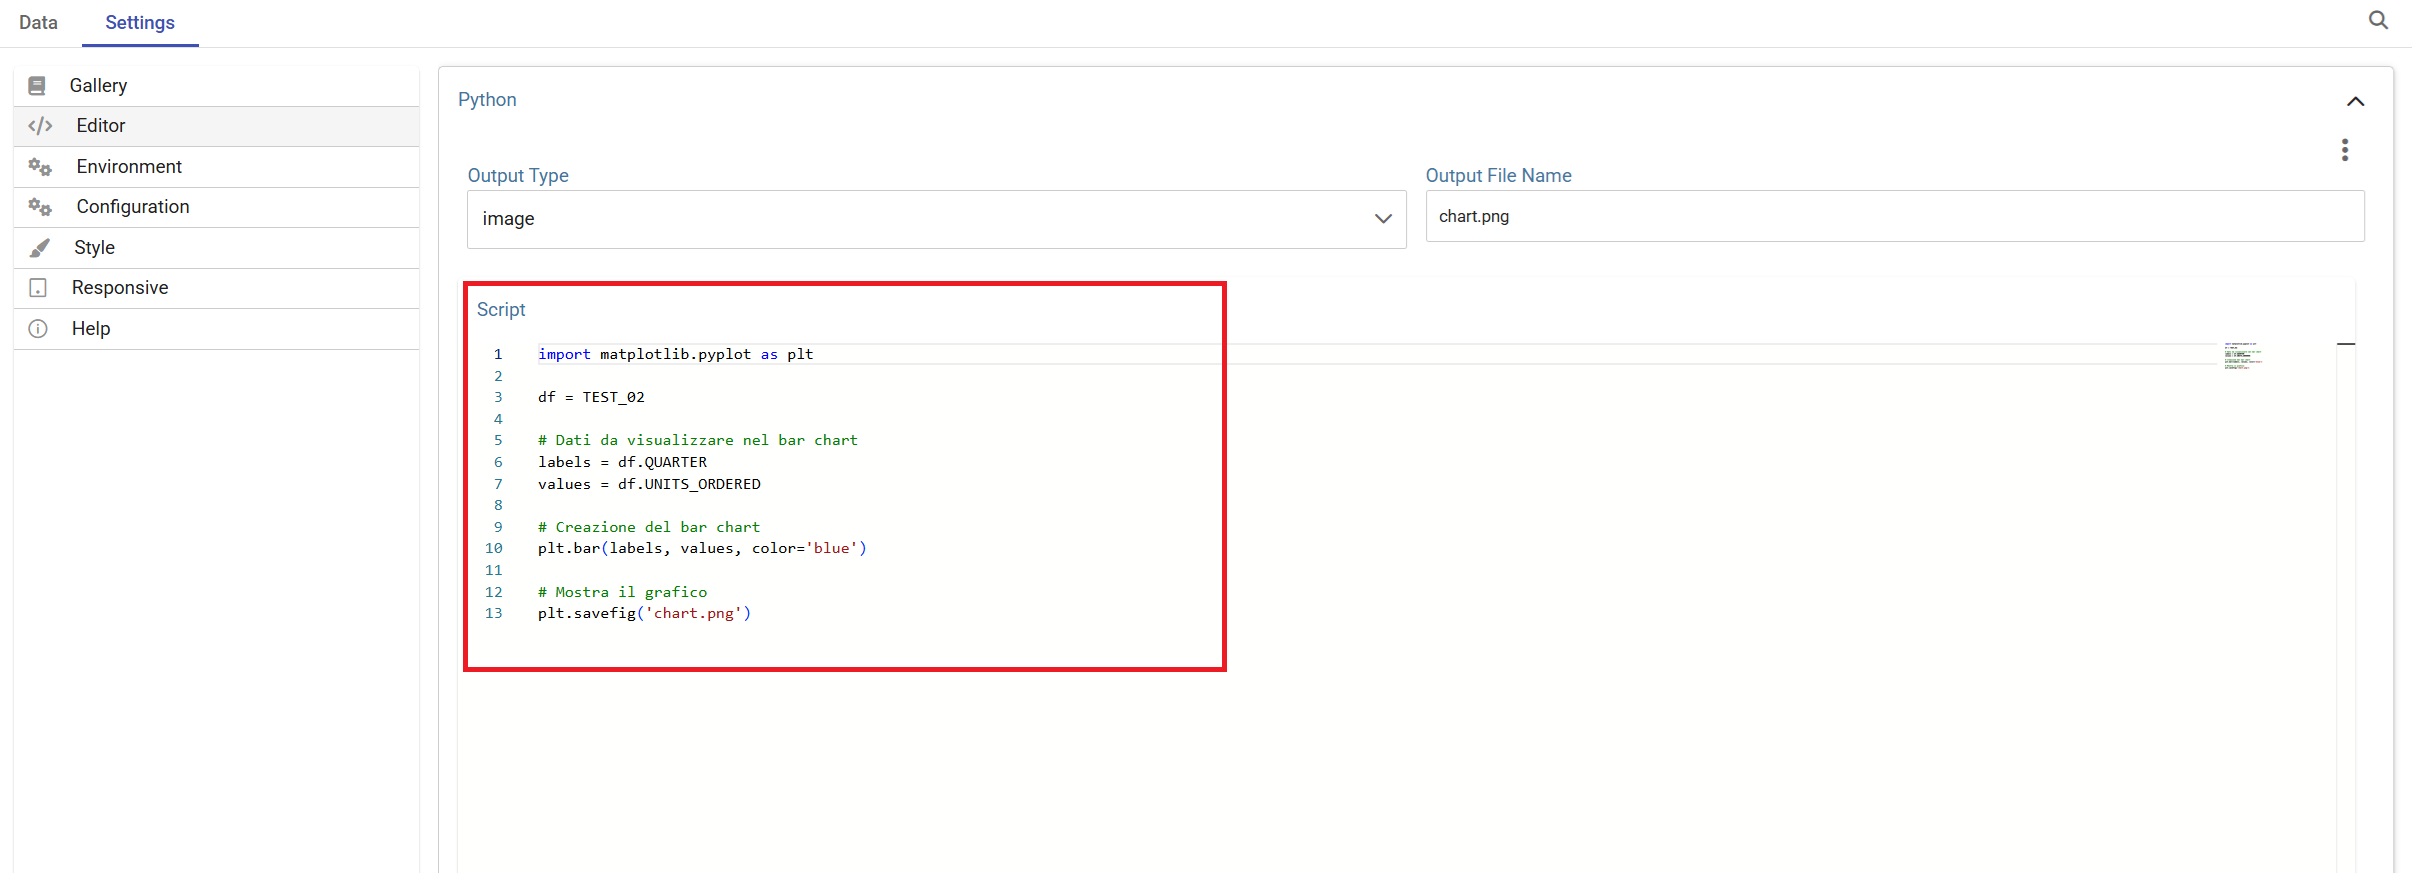The image size is (2412, 873).
Task: Click the Output Type dropdown arrow
Action: click(x=1383, y=219)
